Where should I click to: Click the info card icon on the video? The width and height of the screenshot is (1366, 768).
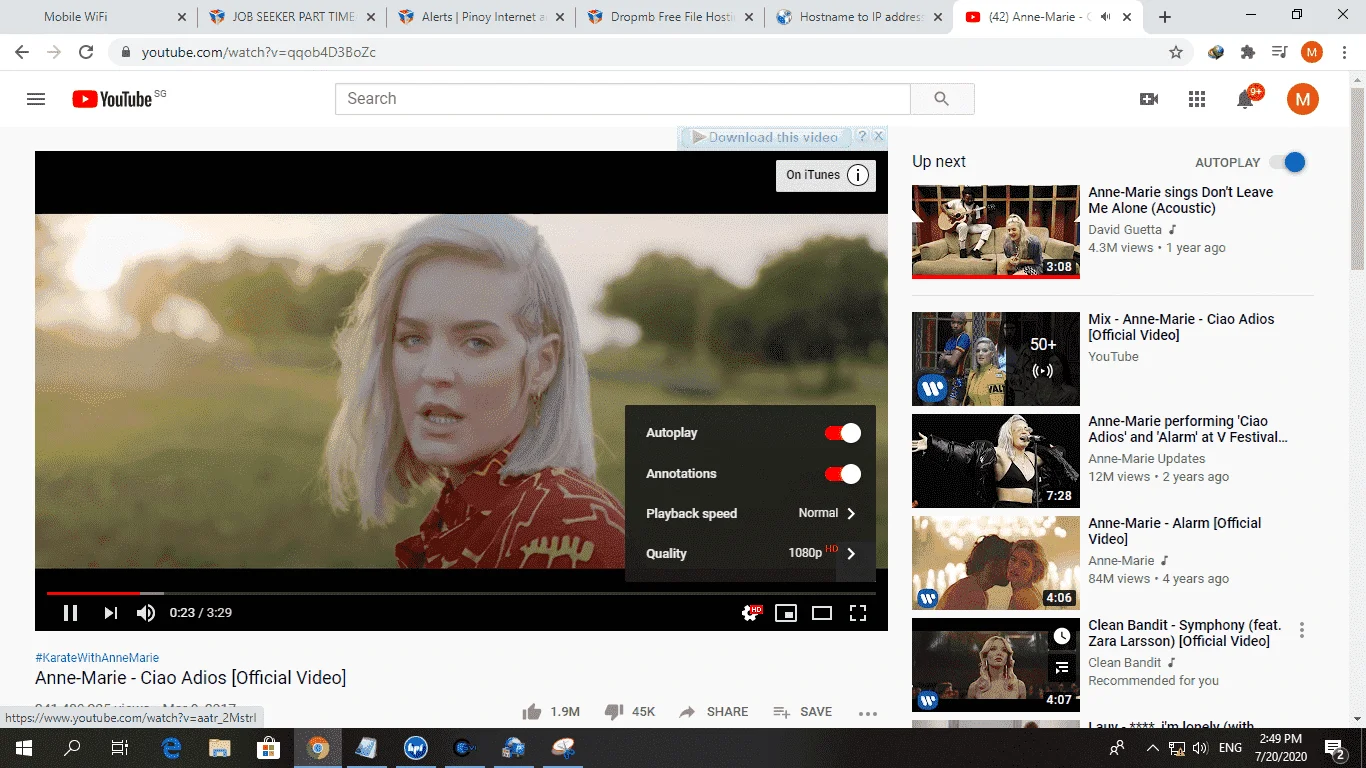858,175
